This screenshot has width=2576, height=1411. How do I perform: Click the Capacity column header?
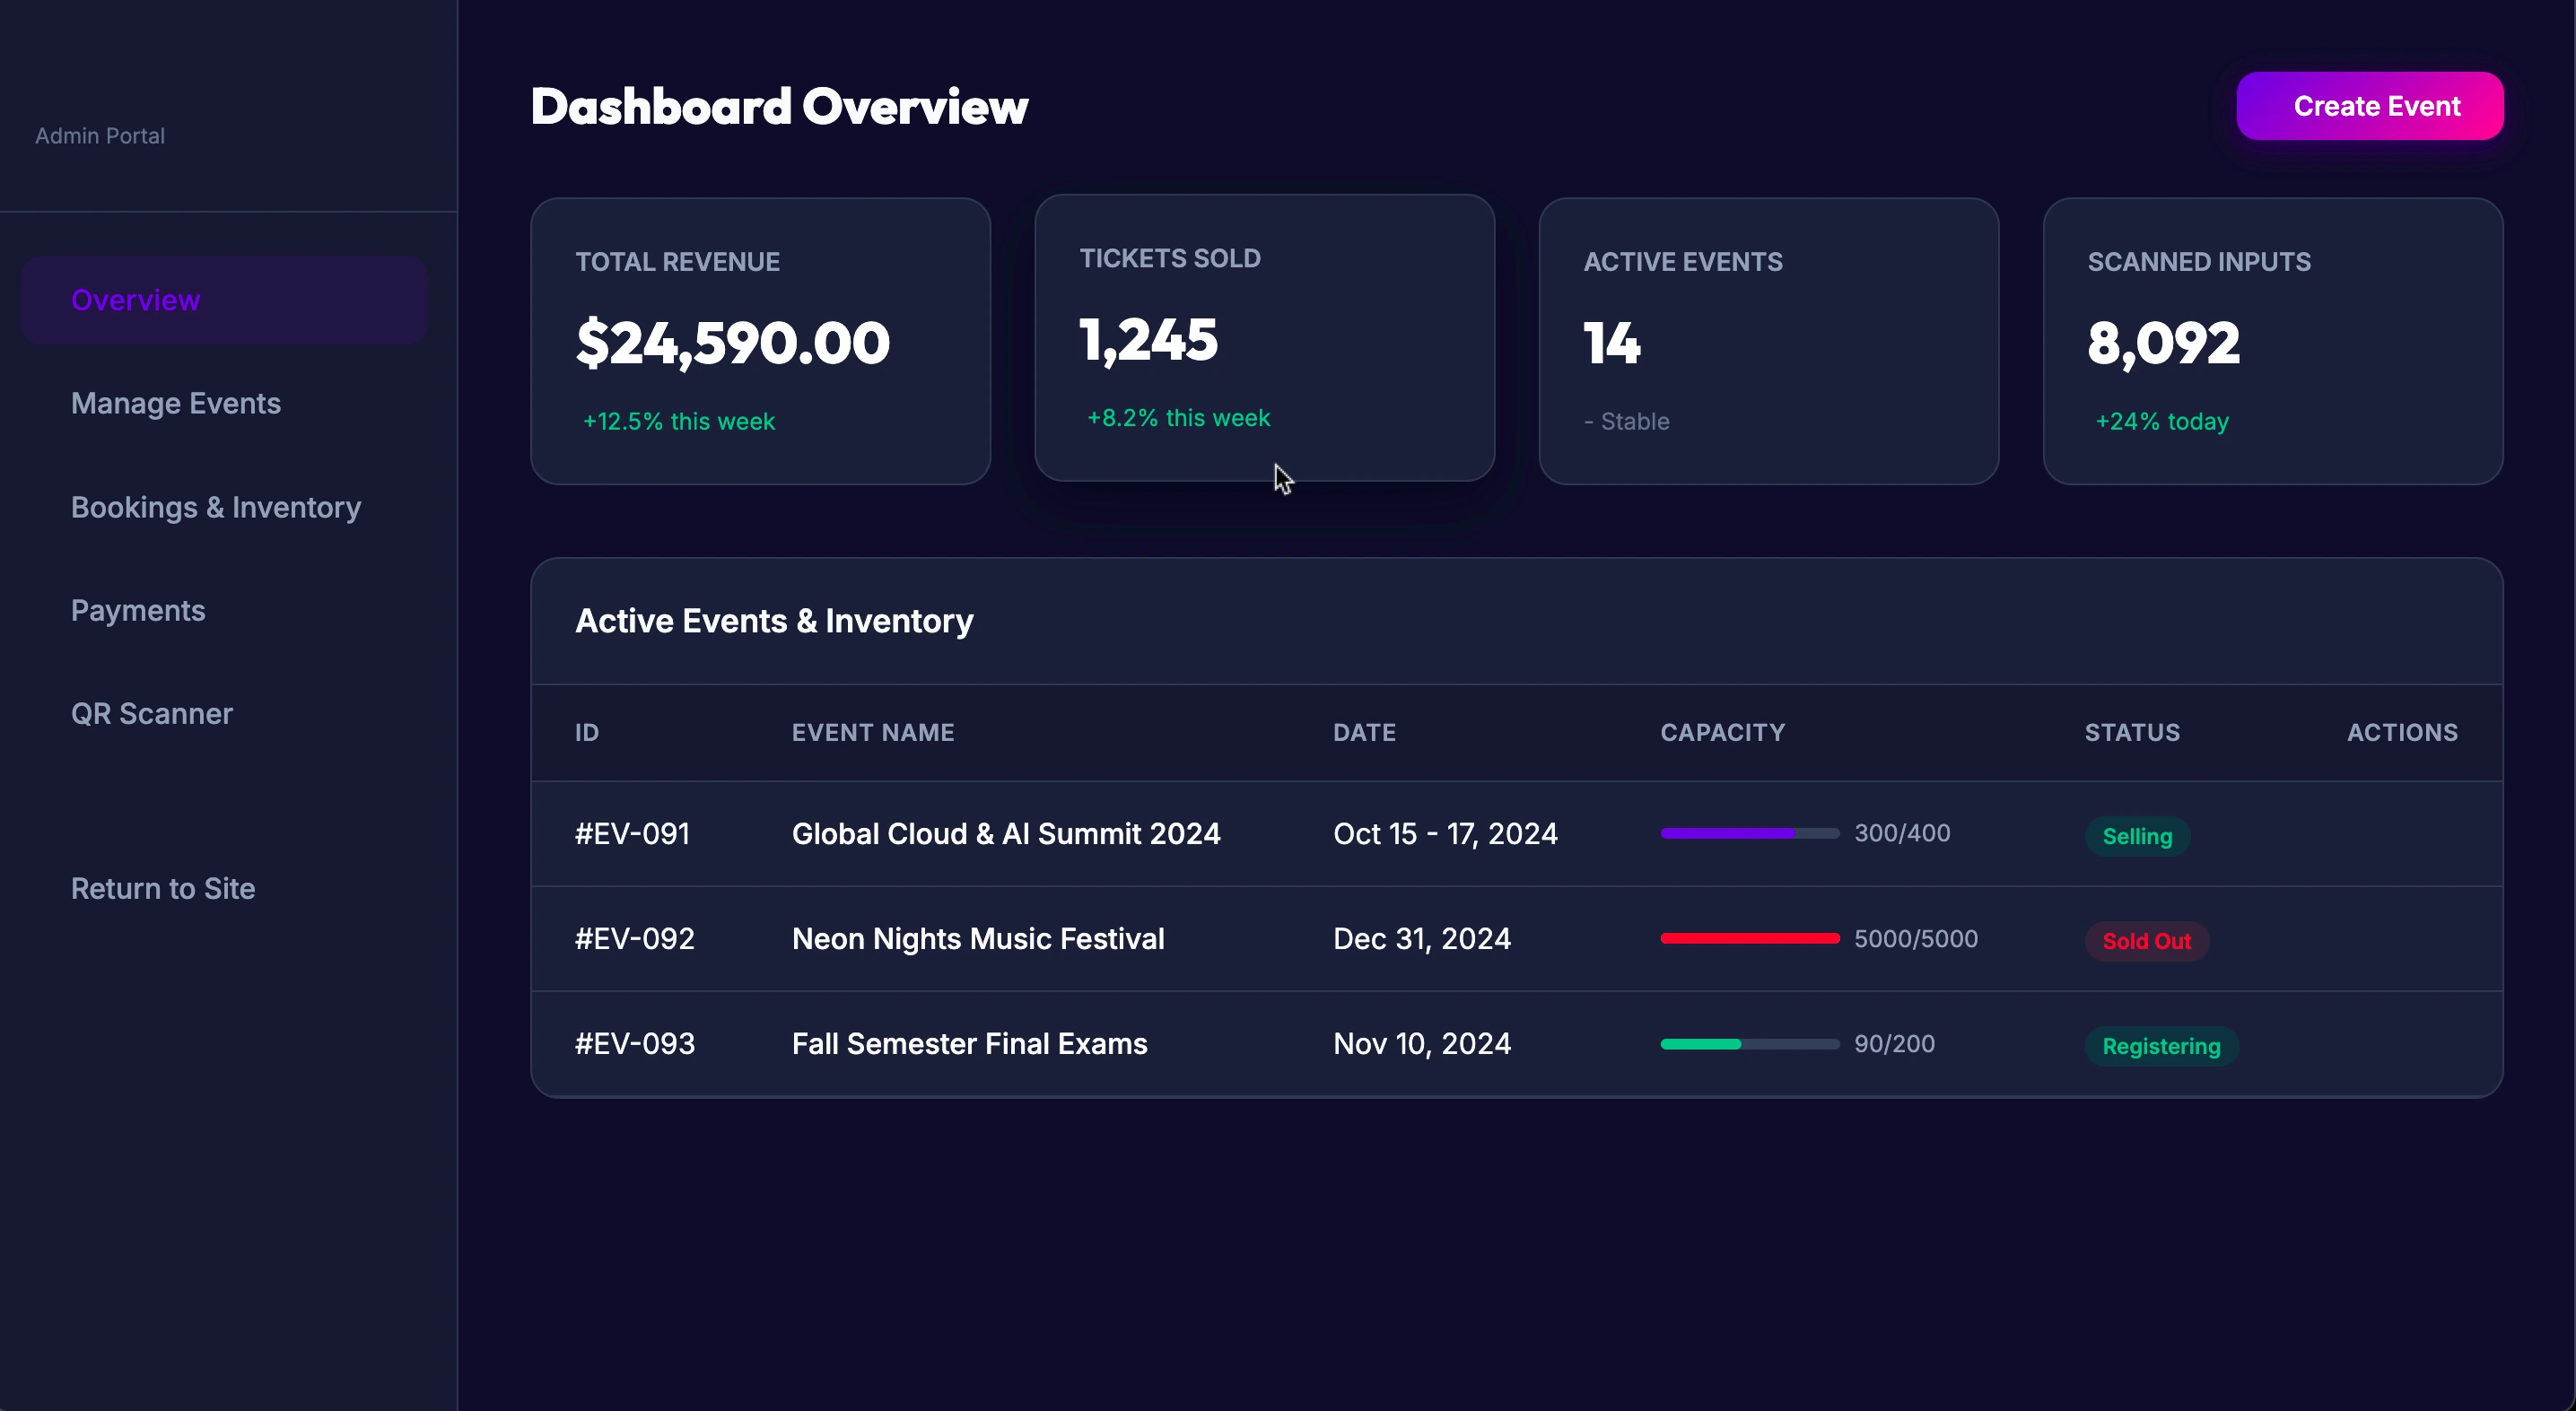pos(1722,732)
